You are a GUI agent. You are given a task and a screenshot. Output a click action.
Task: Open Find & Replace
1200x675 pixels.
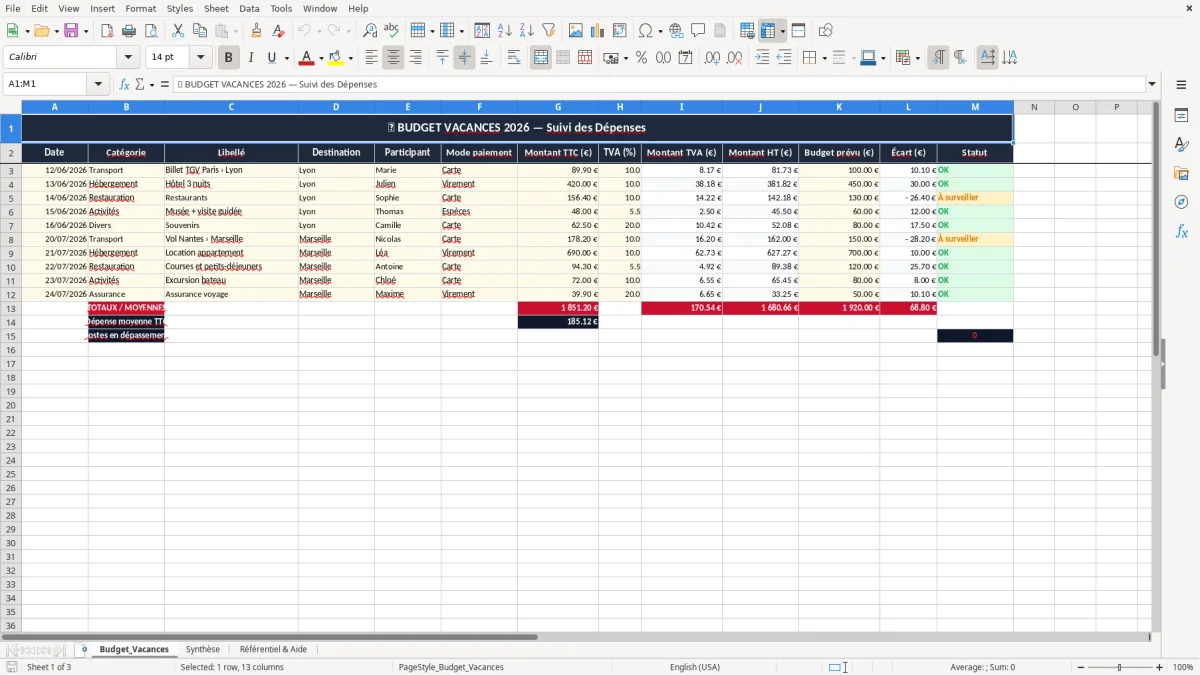pos(370,31)
